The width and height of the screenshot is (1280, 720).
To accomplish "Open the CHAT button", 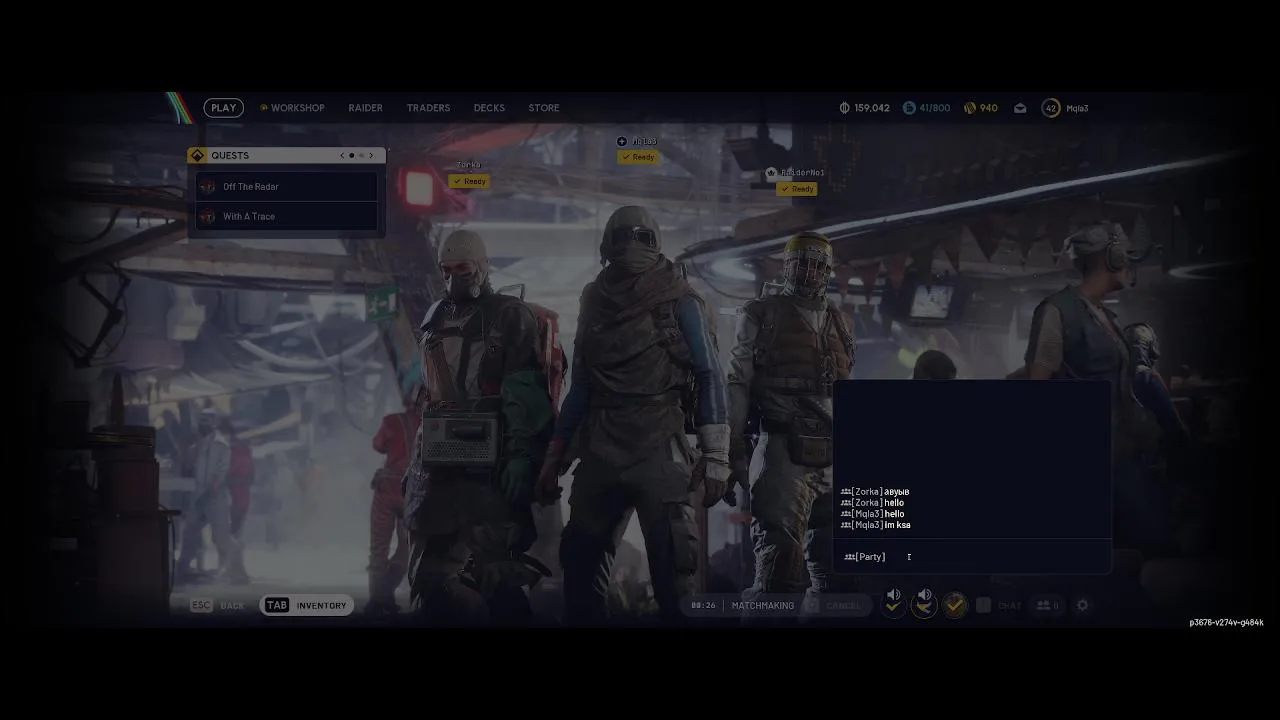I will click(x=999, y=605).
